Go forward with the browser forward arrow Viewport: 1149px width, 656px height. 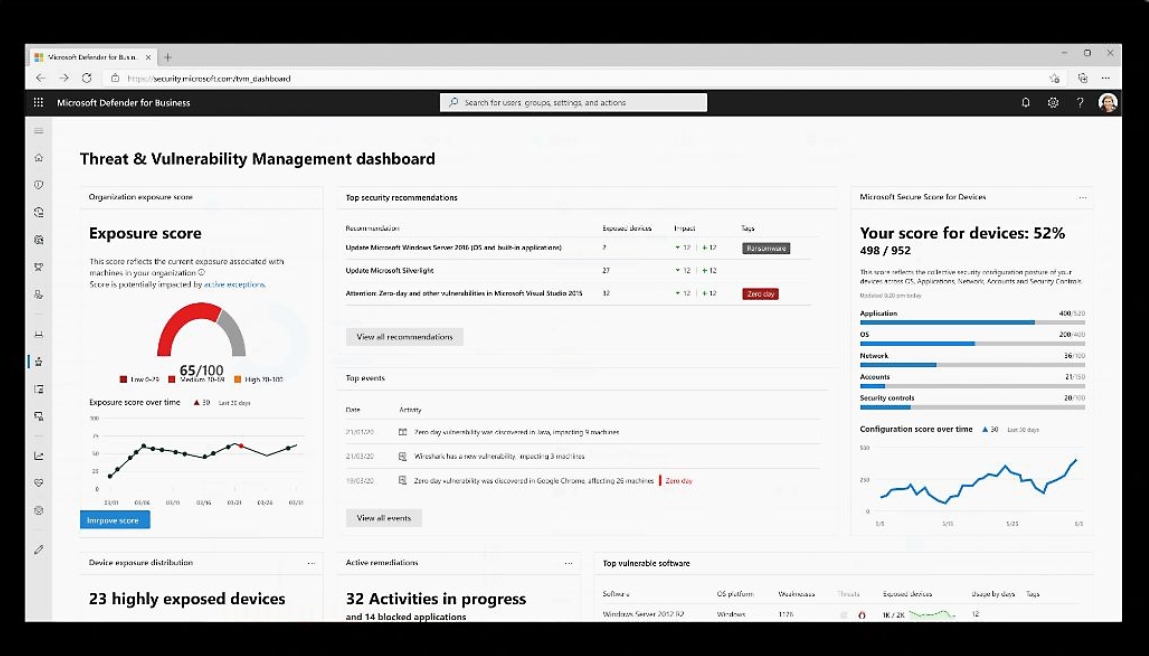click(64, 78)
